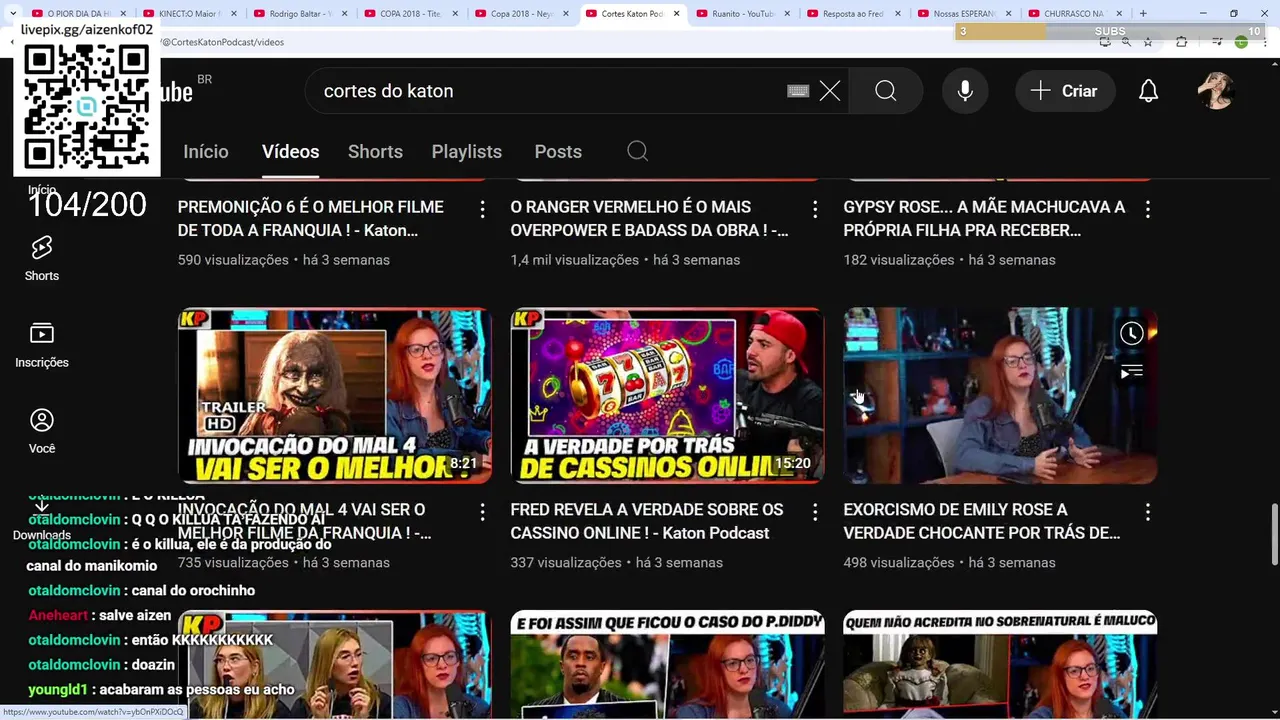Open the on-screen keyboard icon in search

point(797,91)
